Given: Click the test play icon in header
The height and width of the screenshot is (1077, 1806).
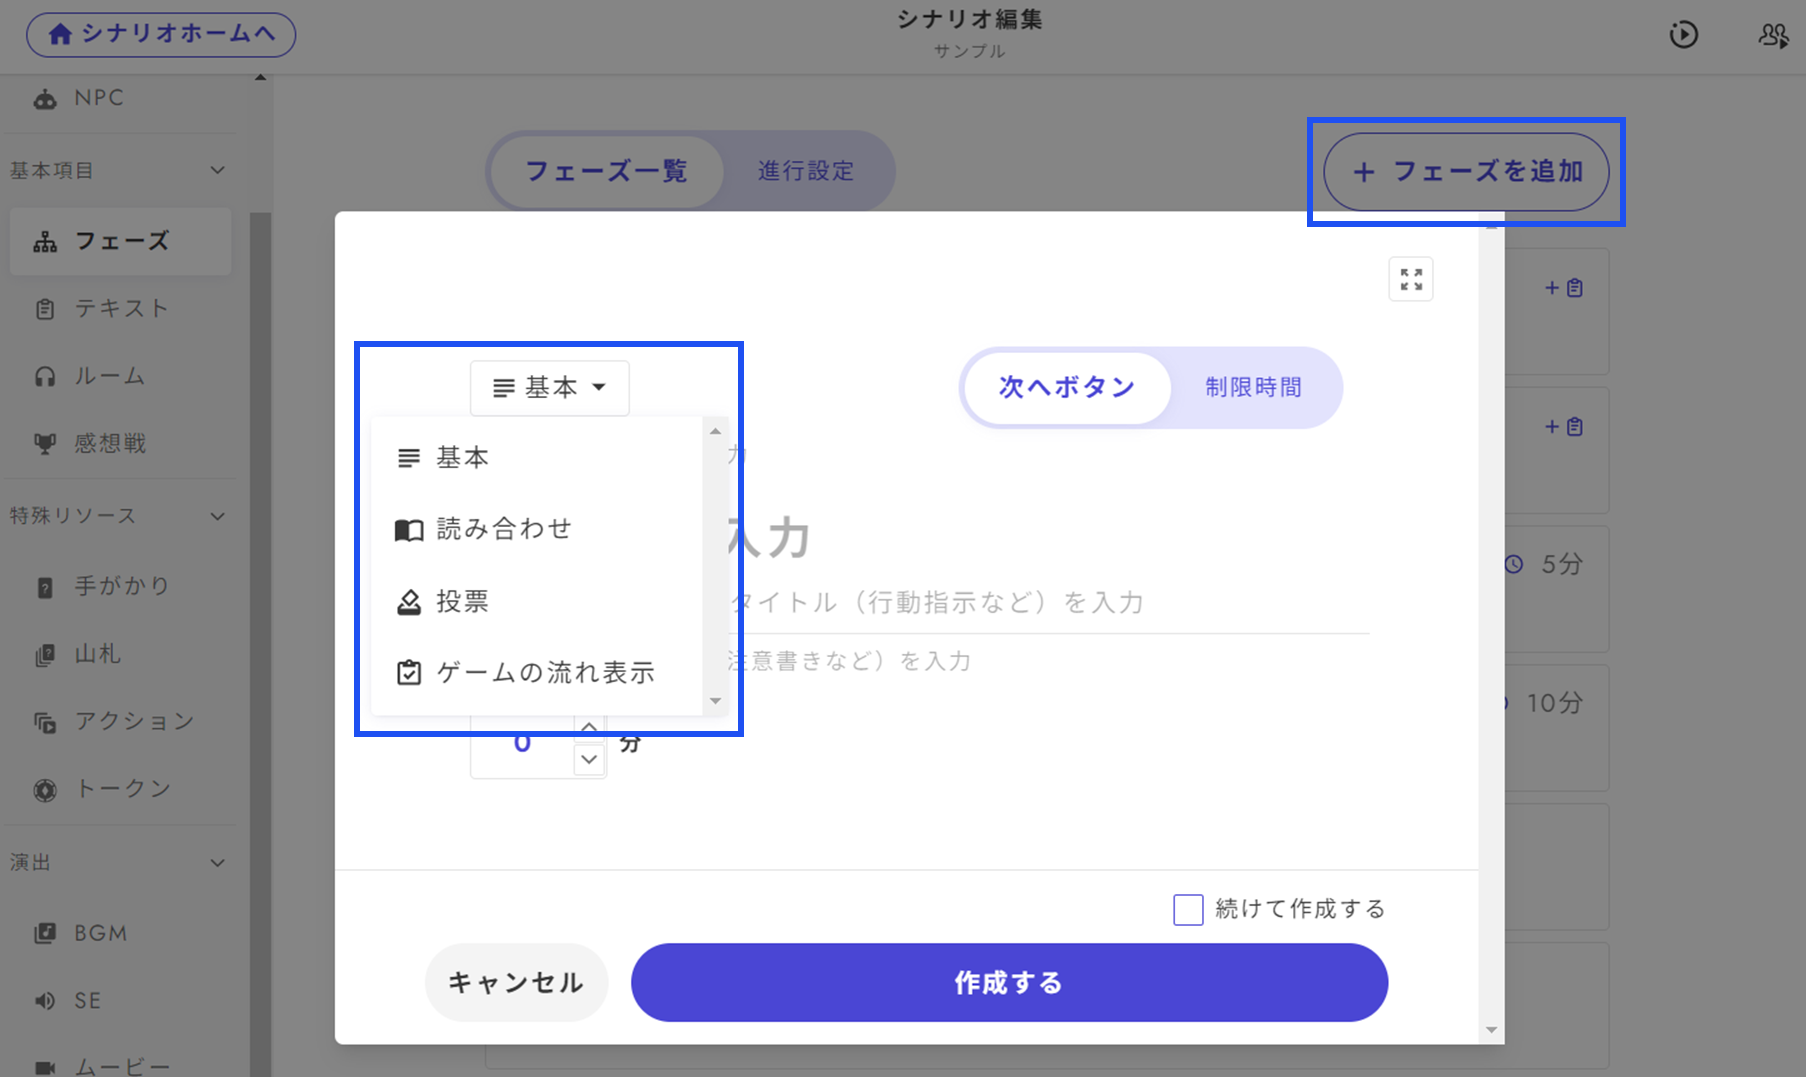Looking at the screenshot, I should pyautogui.click(x=1683, y=35).
